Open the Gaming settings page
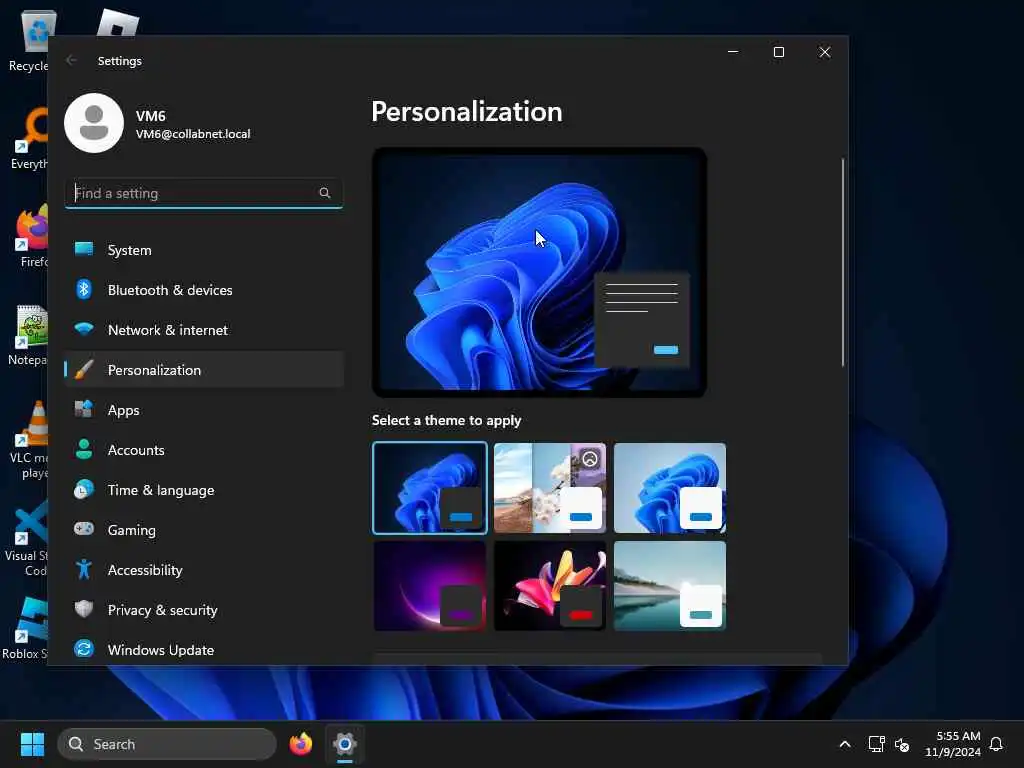This screenshot has width=1024, height=768. click(204, 529)
